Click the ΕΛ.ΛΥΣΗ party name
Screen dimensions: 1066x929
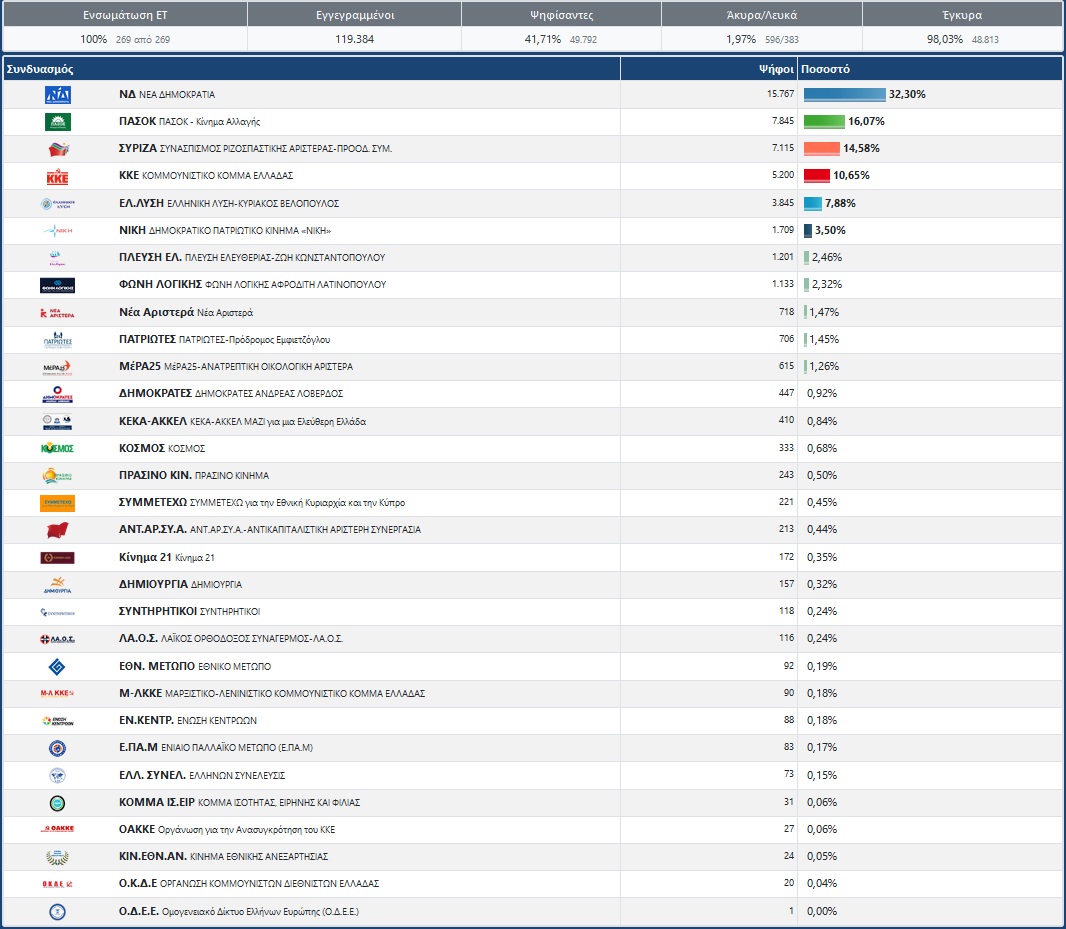pos(141,203)
